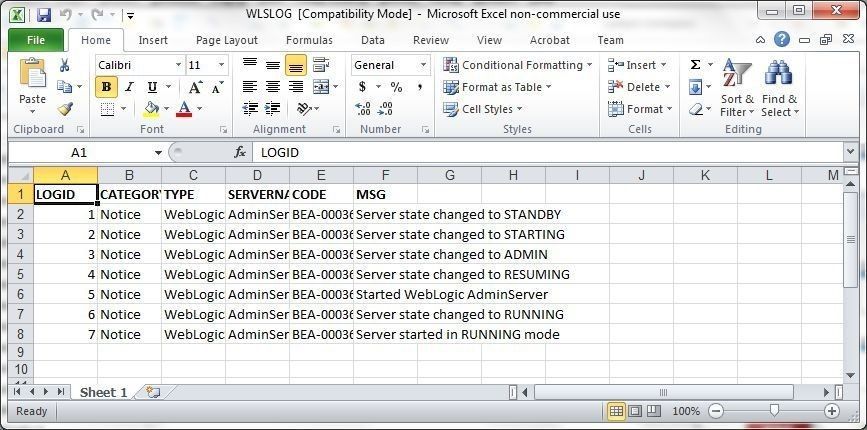Click the Save icon in Quick Access Toolbar
Image resolution: width=867 pixels, height=430 pixels.
[x=44, y=15]
